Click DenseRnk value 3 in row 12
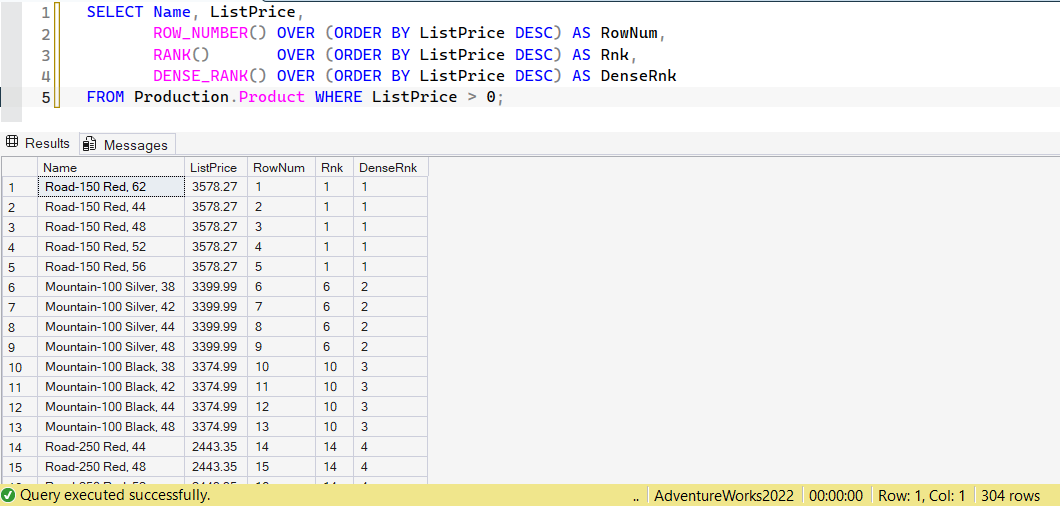 (390, 407)
